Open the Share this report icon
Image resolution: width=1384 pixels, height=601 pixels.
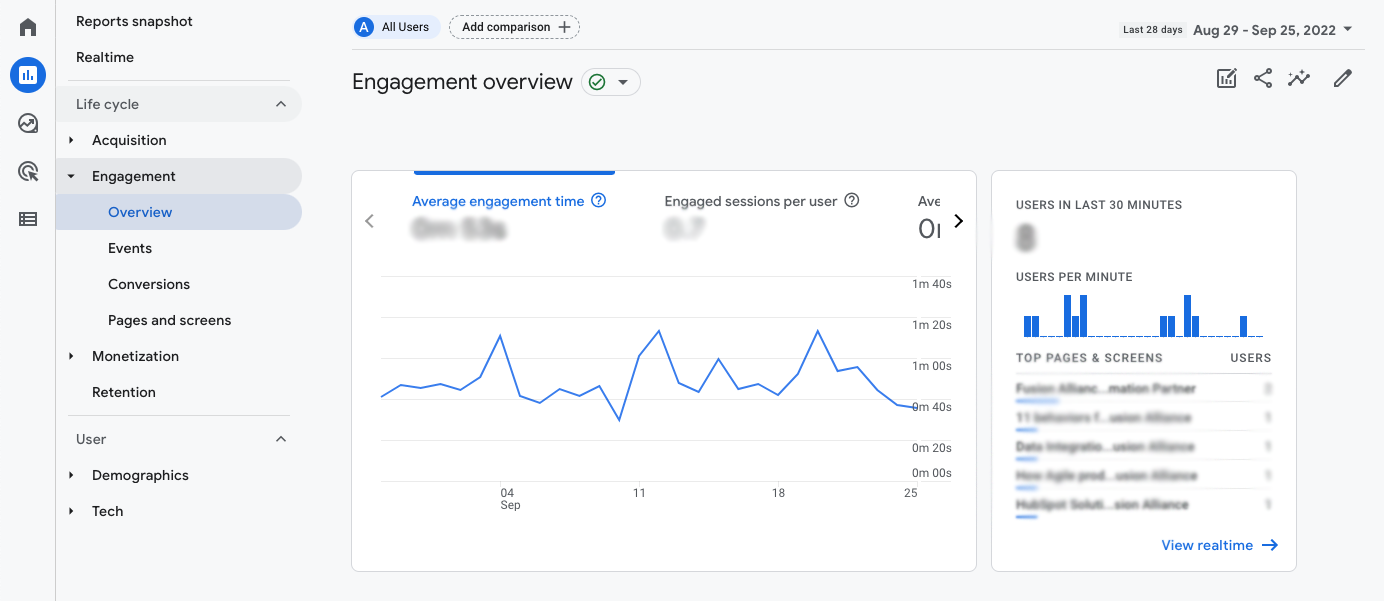(1262, 77)
